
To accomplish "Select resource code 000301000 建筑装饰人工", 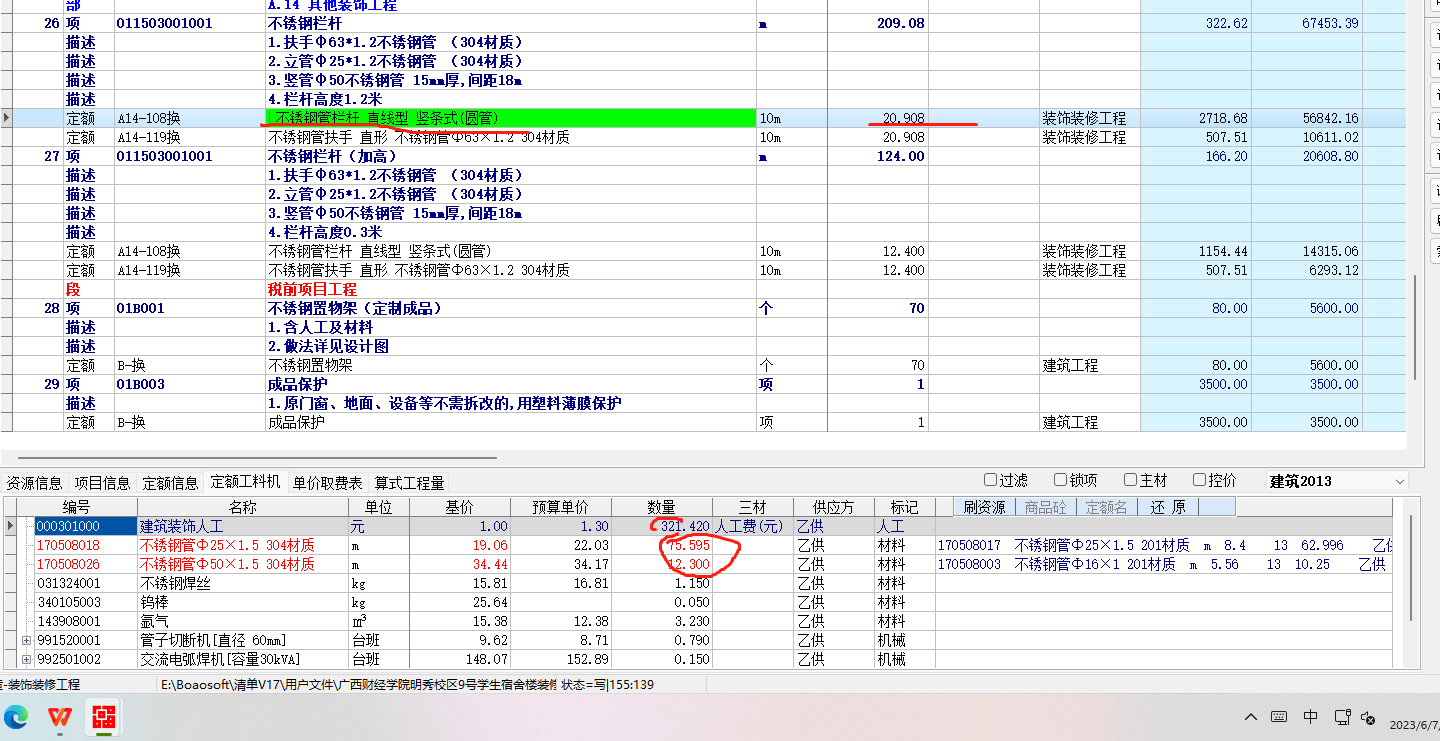I will tap(84, 526).
